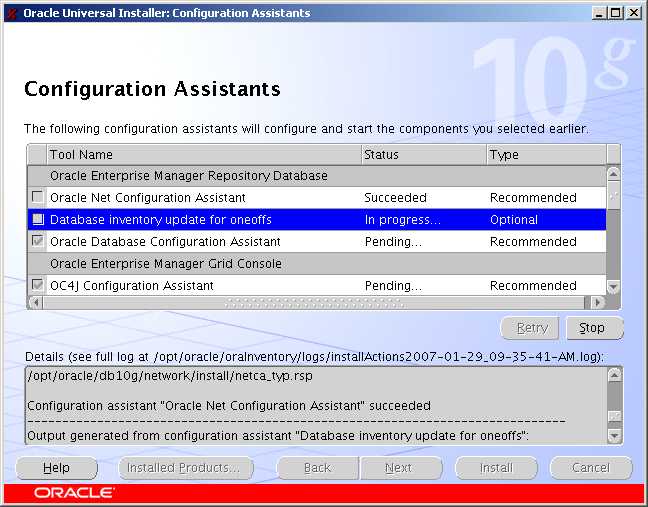Click the Tool Name column header
The width and height of the screenshot is (648, 507).
pyautogui.click(x=203, y=155)
